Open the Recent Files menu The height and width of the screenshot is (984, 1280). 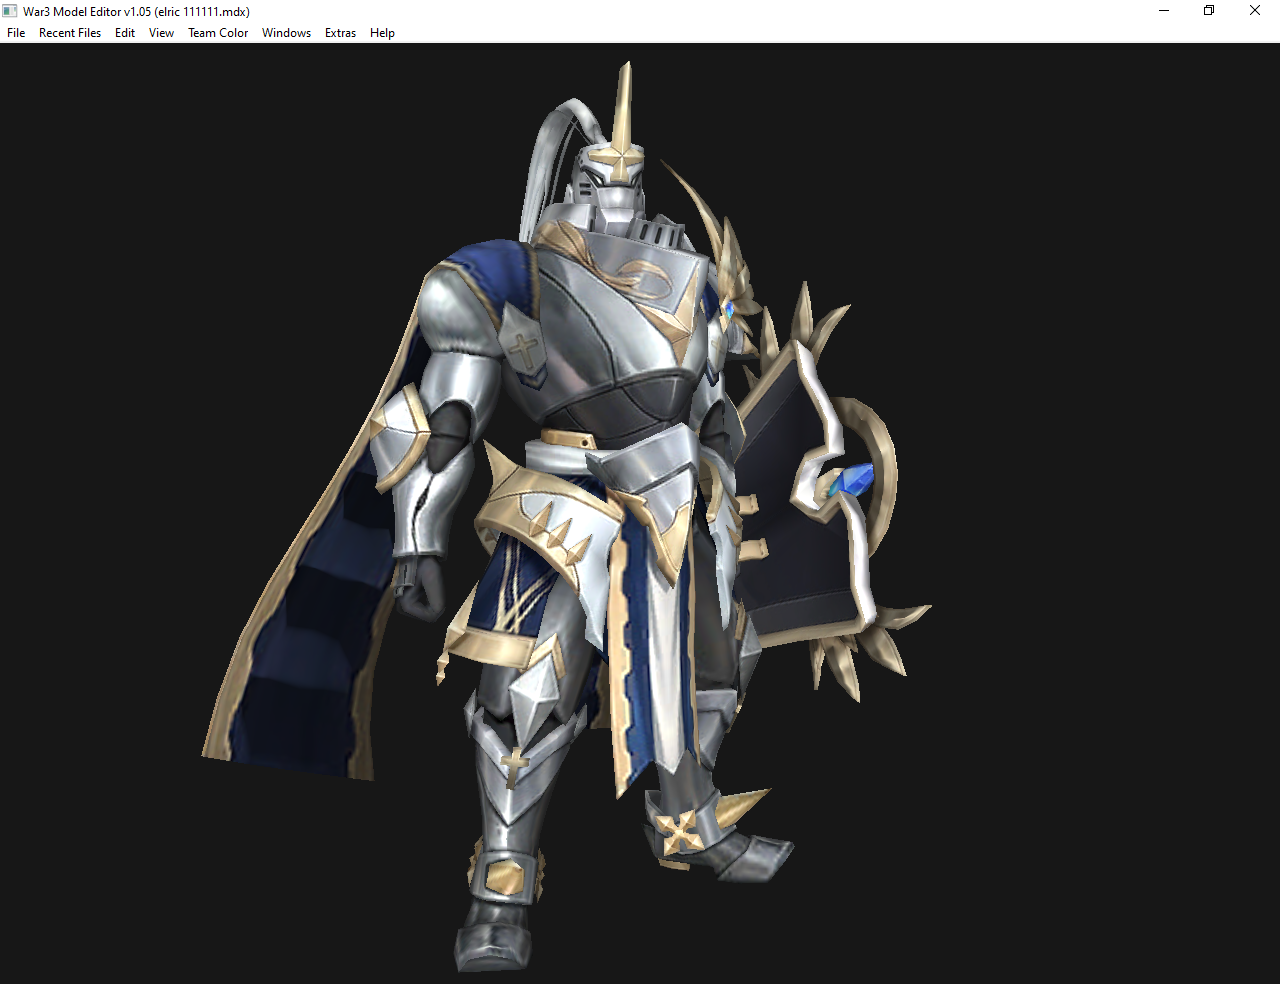click(70, 33)
